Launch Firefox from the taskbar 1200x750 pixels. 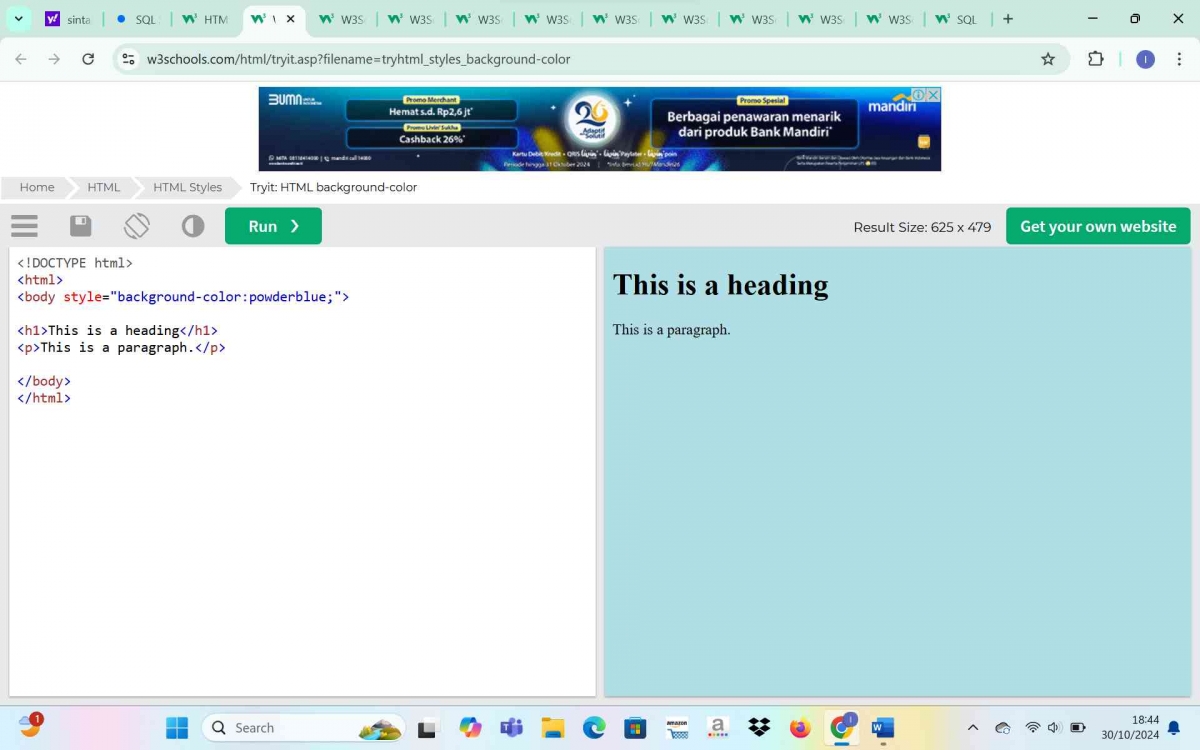point(800,727)
